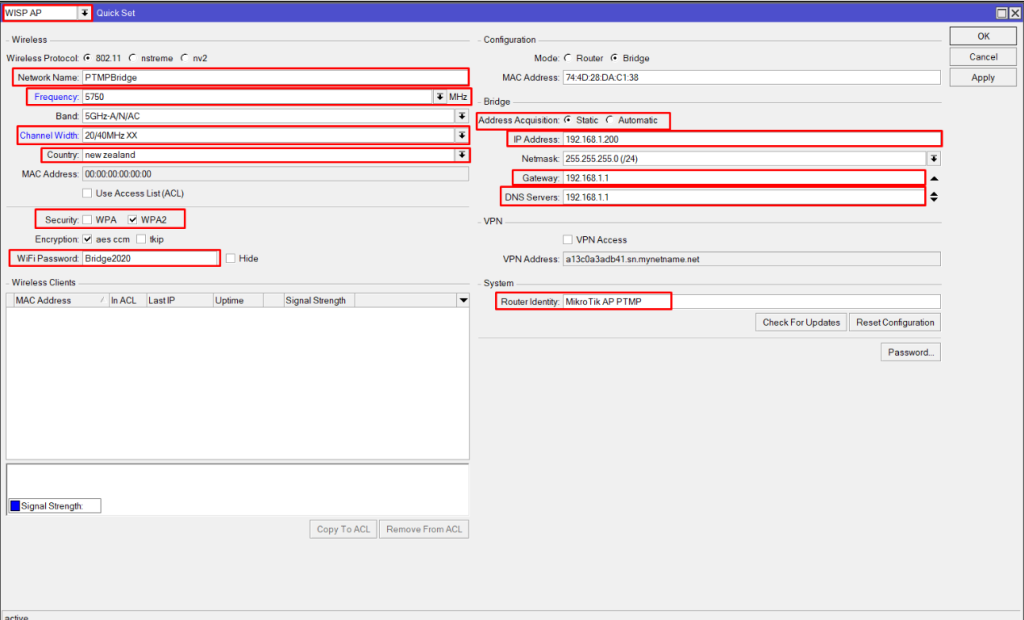Click the blue Signal Strength swatch
Image resolution: width=1024 pixels, height=620 pixels.
pos(15,506)
